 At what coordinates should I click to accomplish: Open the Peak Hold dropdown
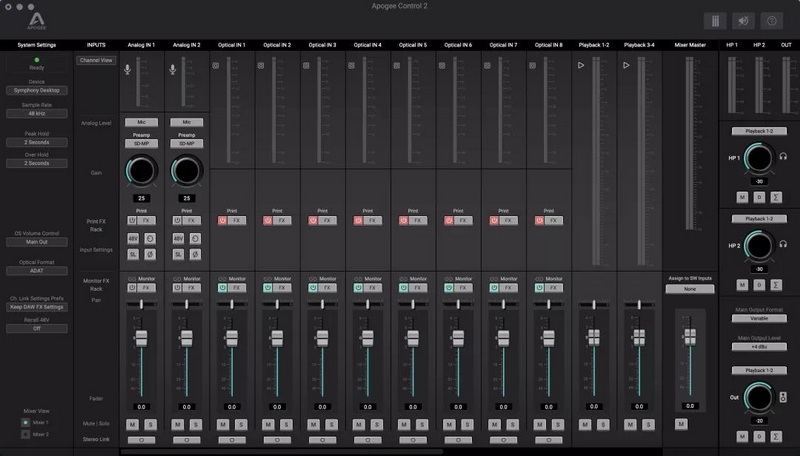pyautogui.click(x=37, y=142)
